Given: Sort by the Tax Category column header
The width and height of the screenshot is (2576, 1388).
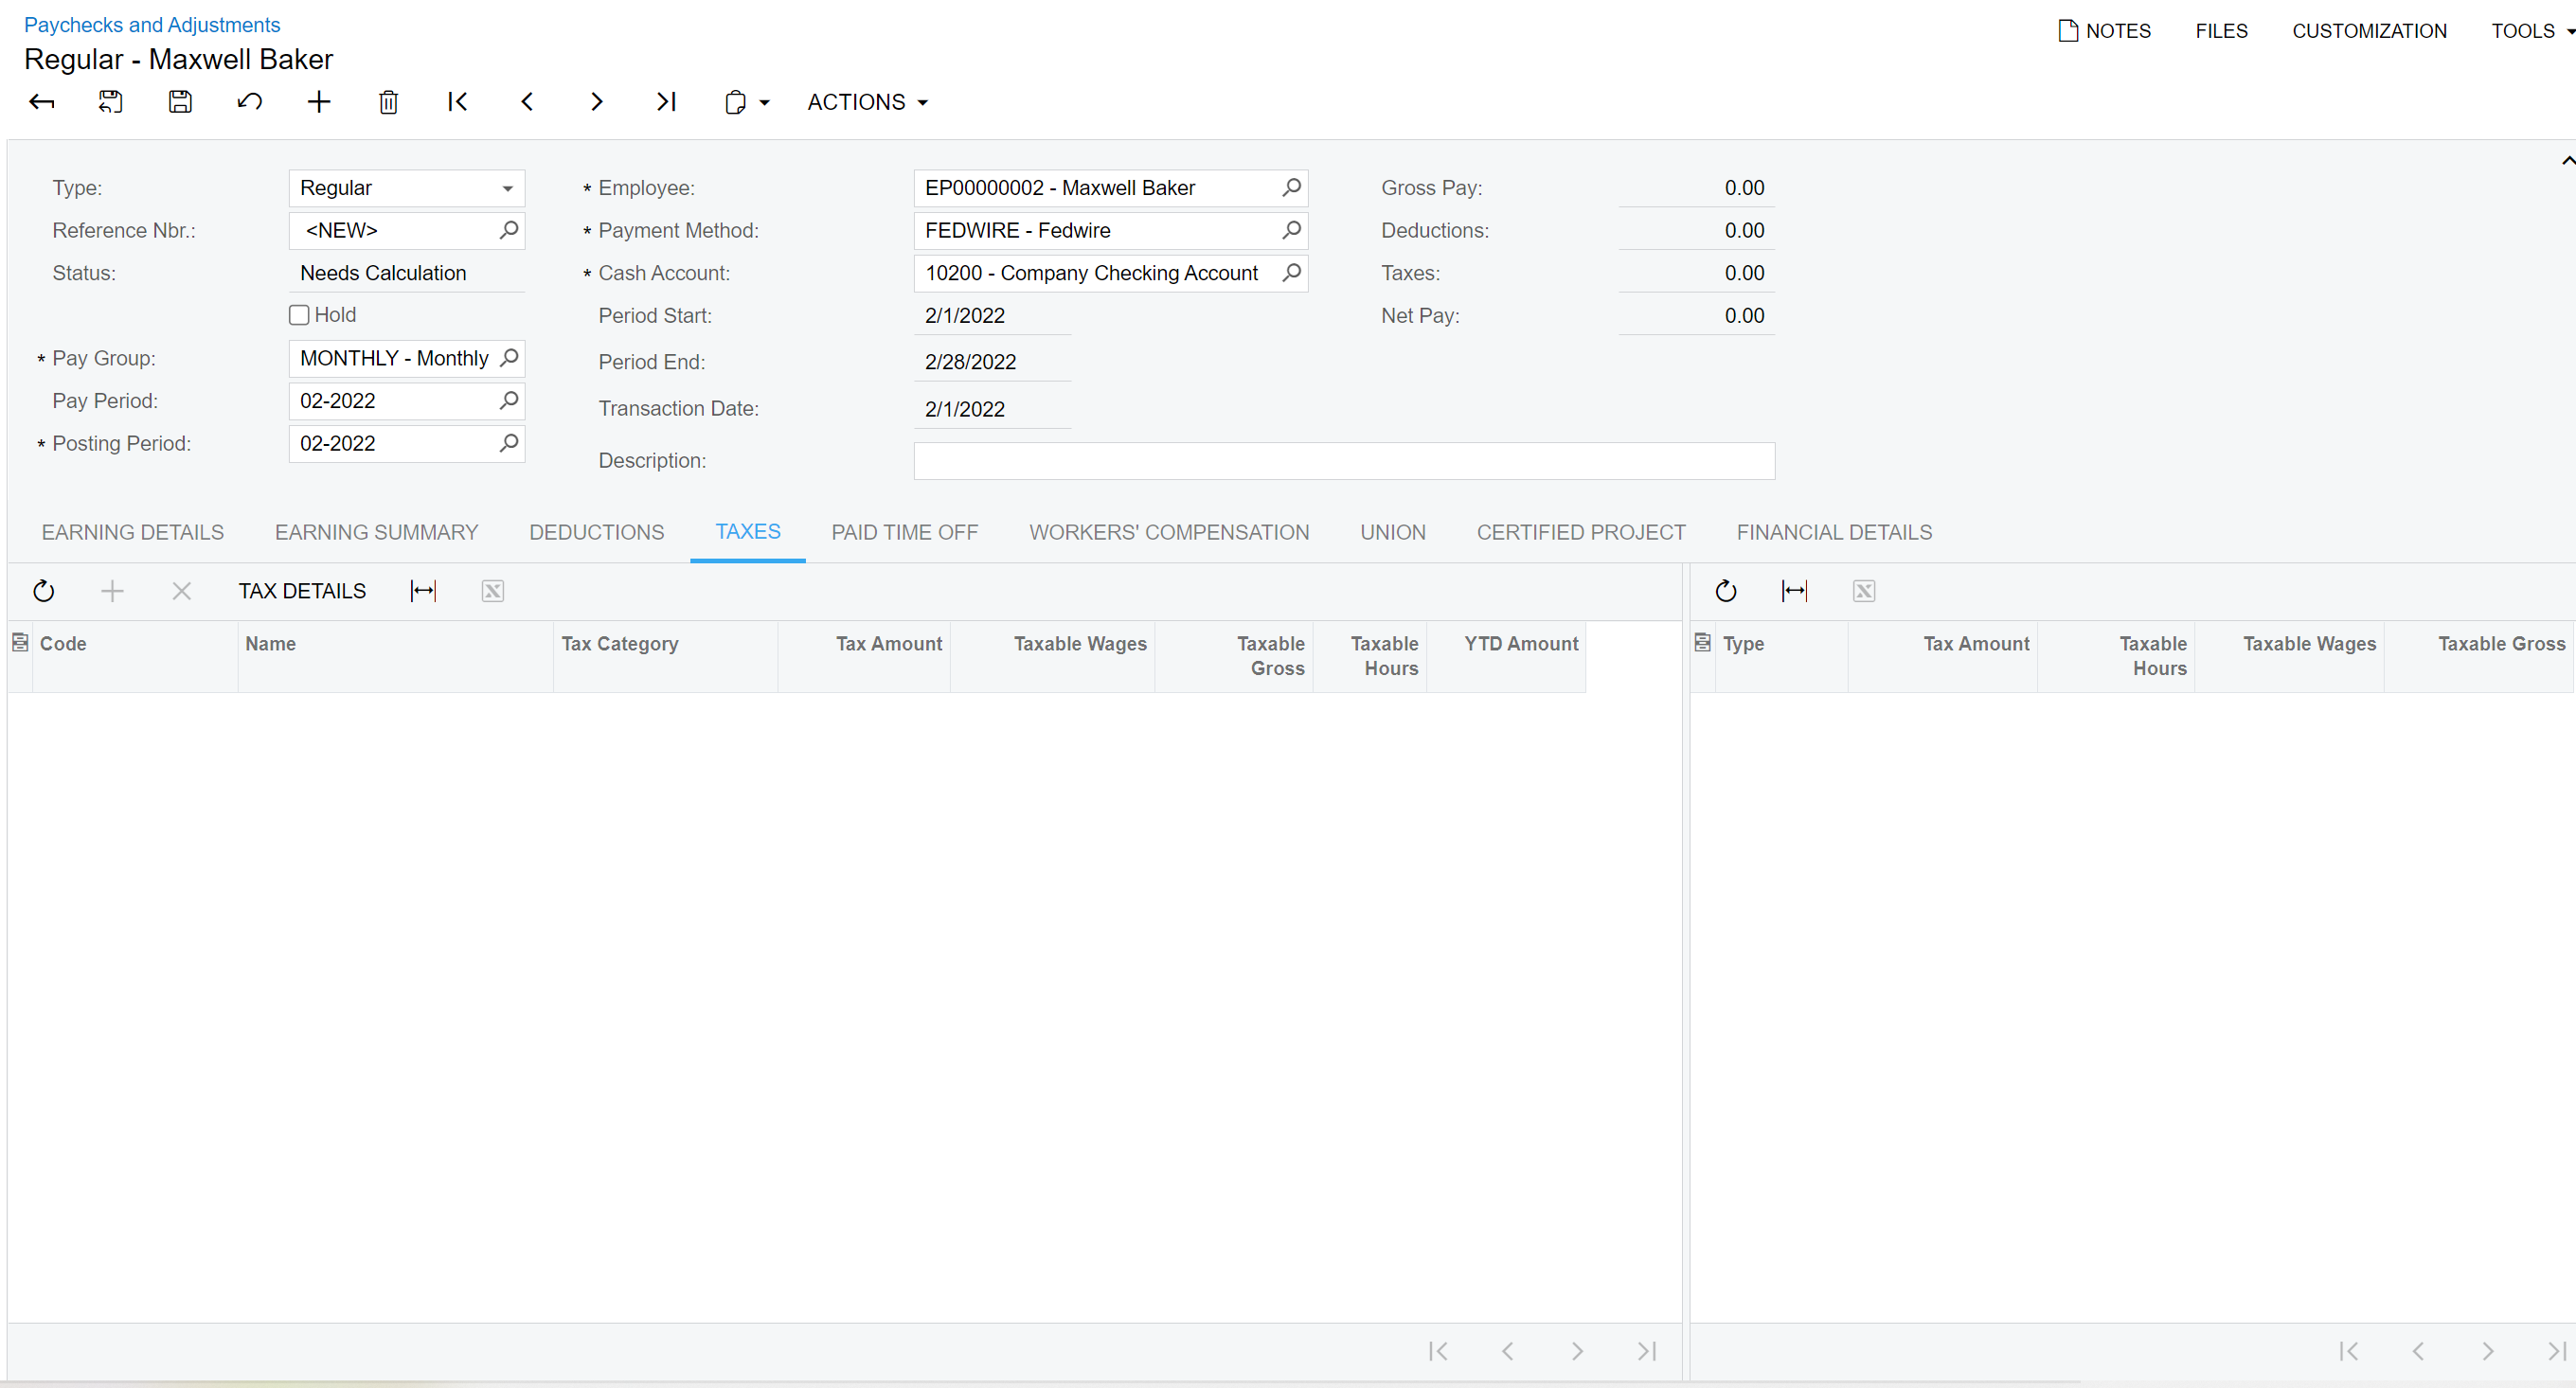Looking at the screenshot, I should click(x=665, y=656).
